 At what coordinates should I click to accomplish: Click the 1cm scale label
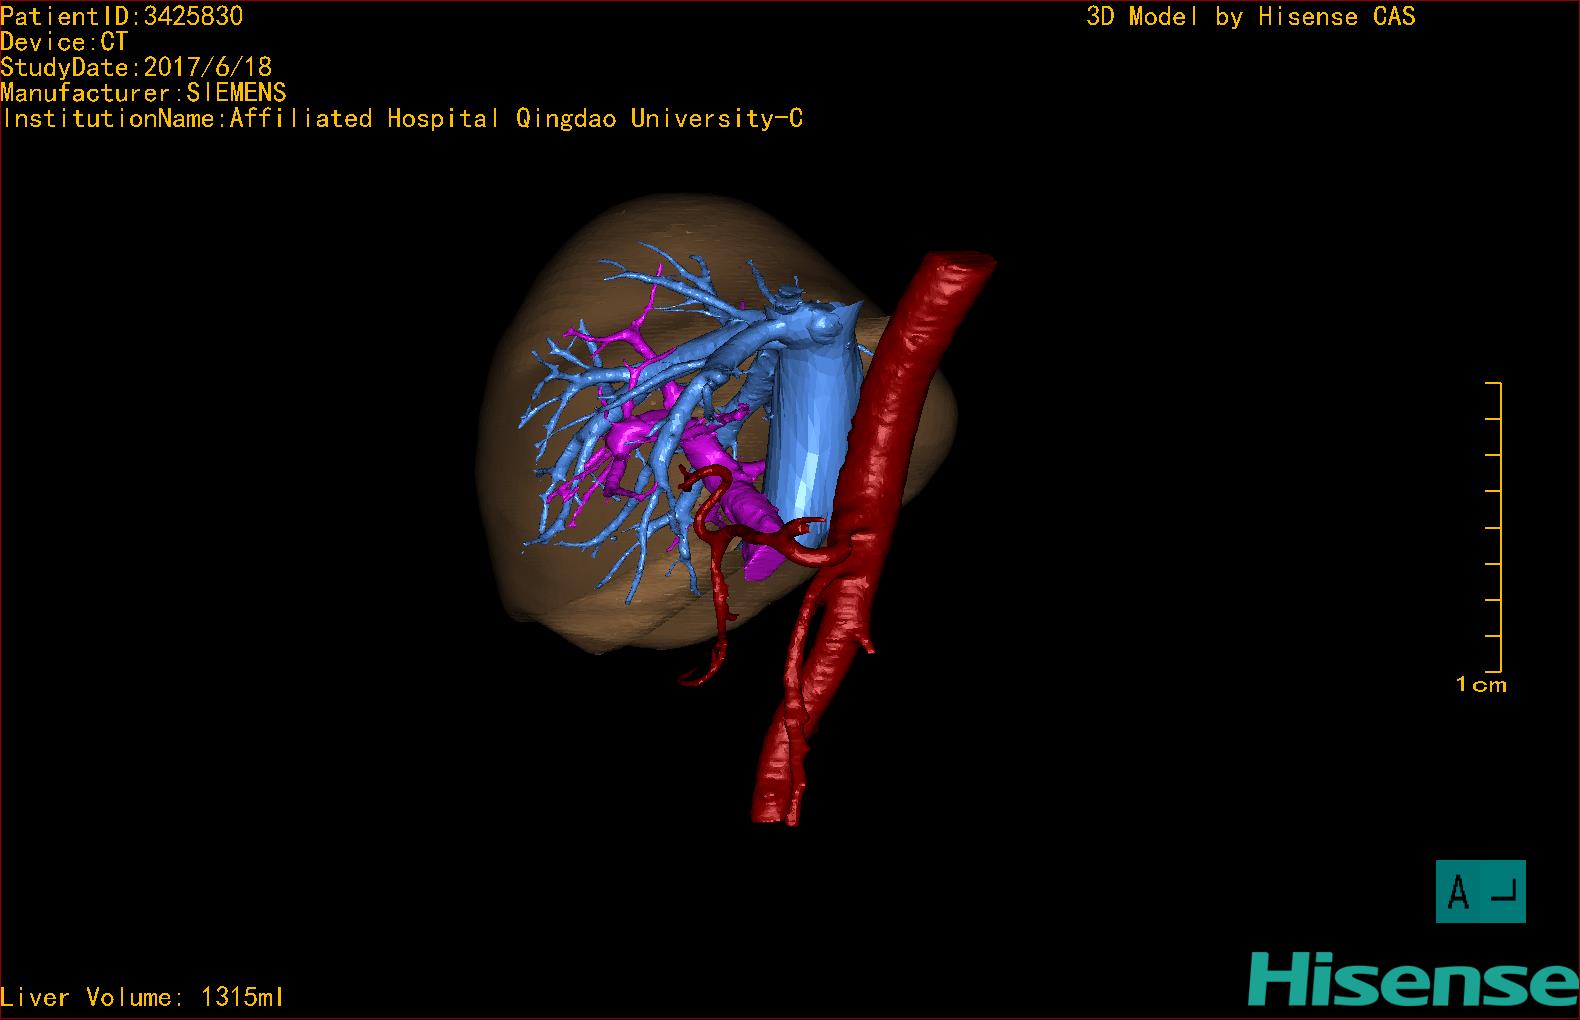tap(1481, 685)
